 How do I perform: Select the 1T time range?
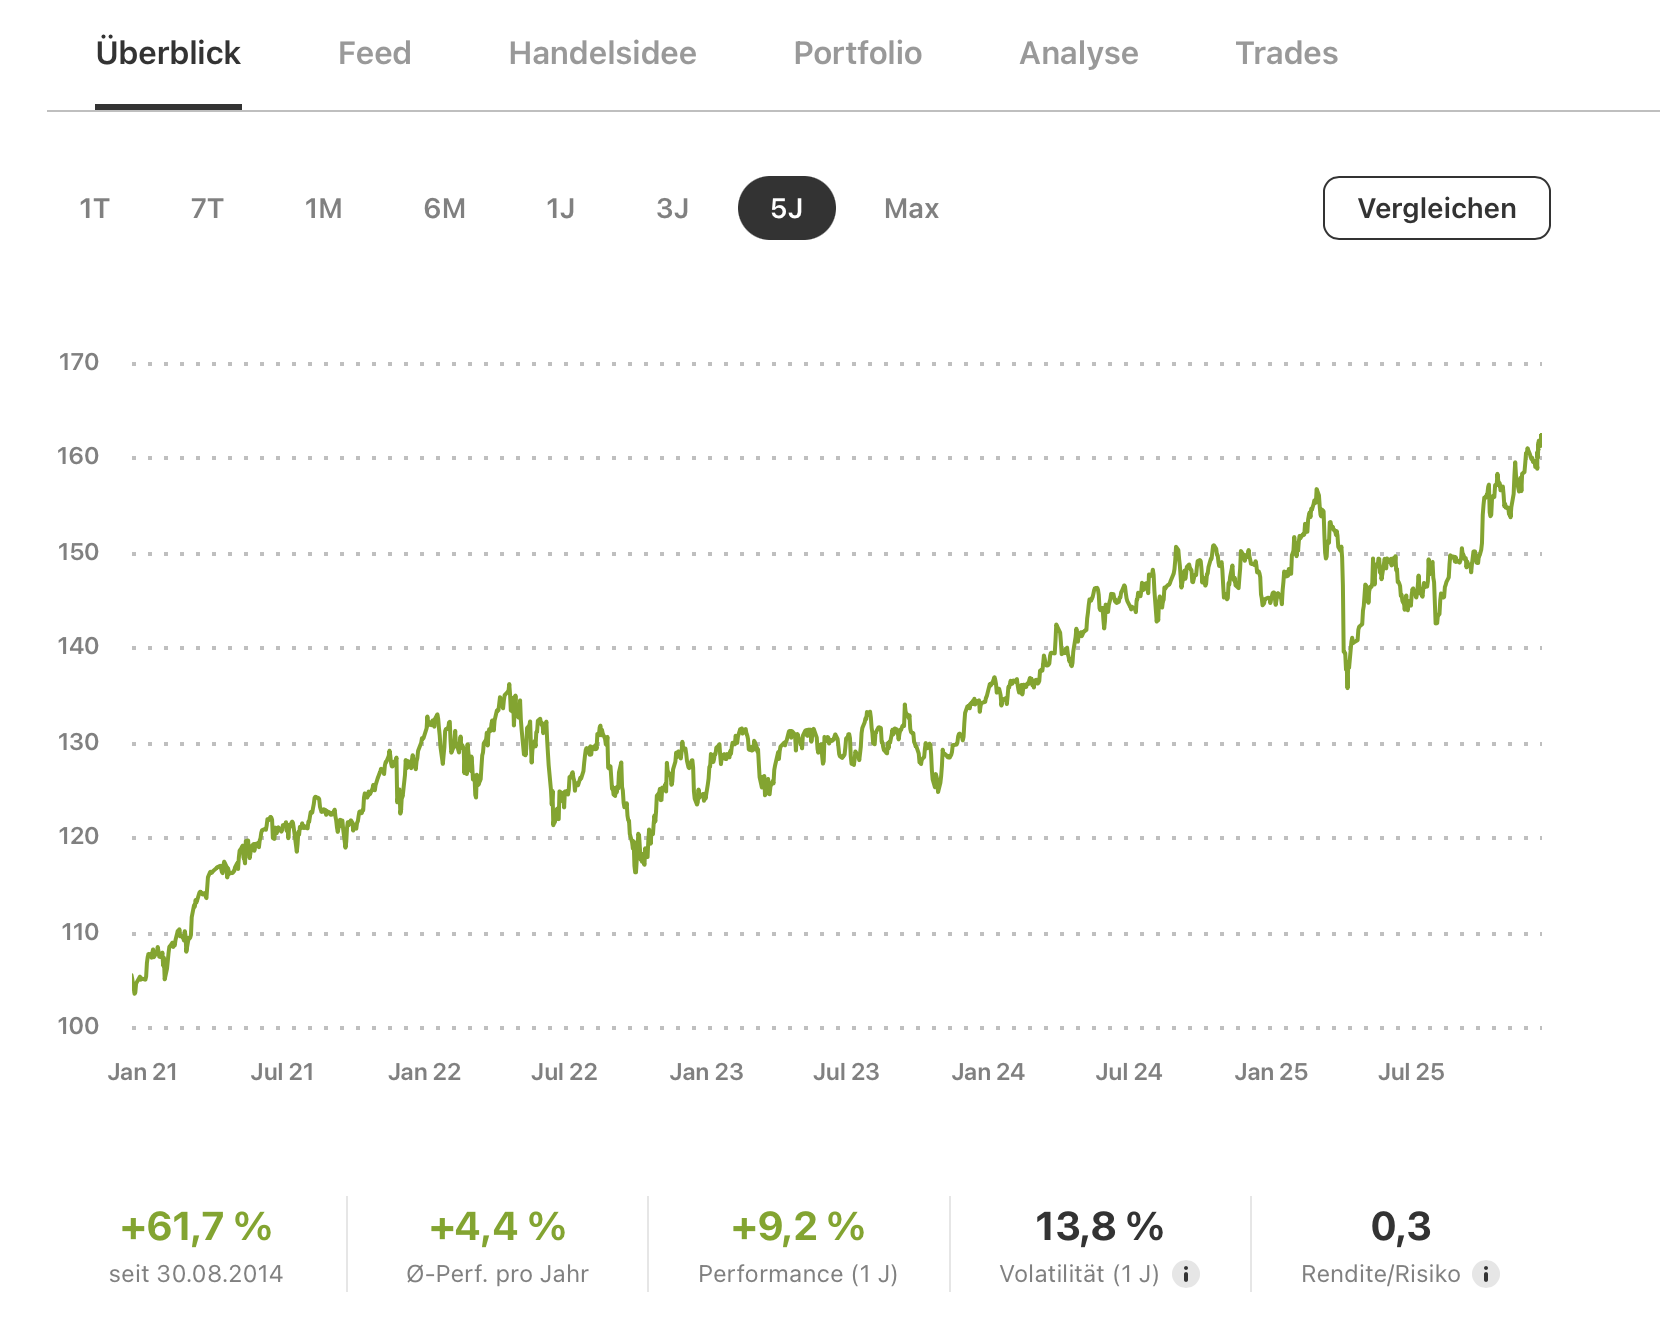coord(94,208)
